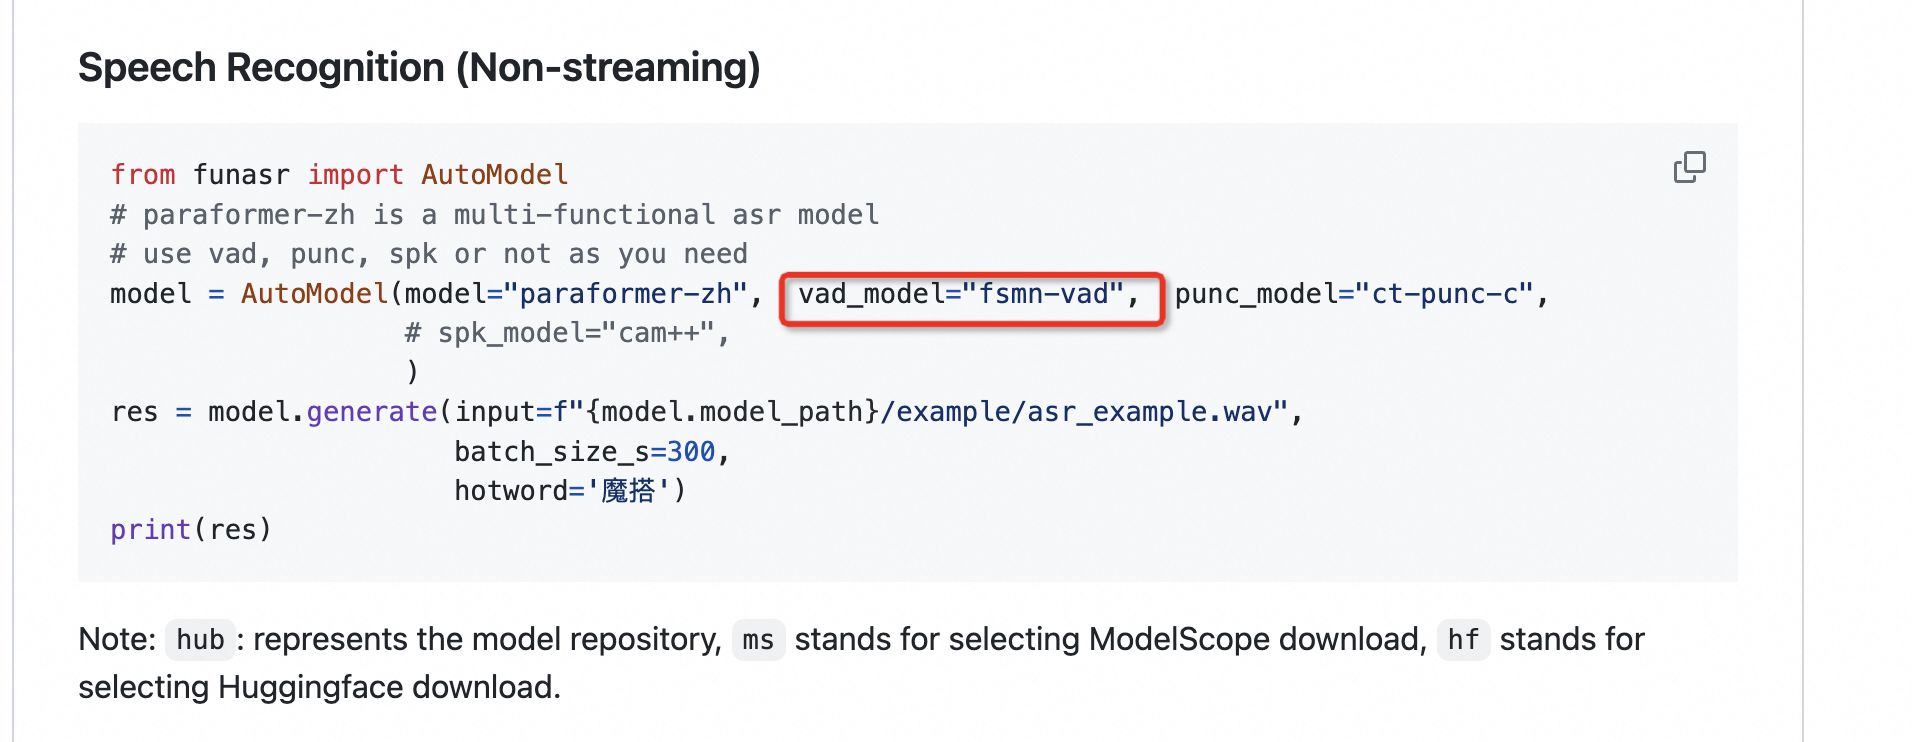1912x742 pixels.
Task: Click the AutoModel import name
Action: (494, 175)
